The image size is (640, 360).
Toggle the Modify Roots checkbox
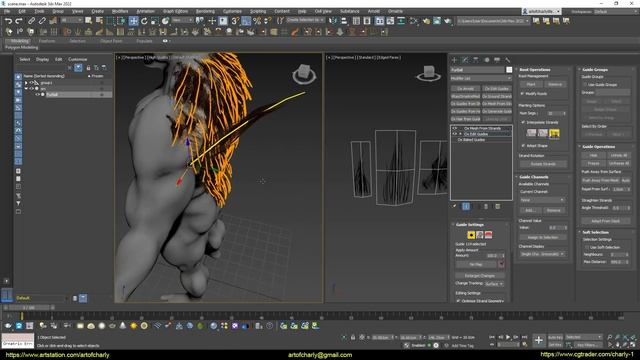[x=522, y=93]
